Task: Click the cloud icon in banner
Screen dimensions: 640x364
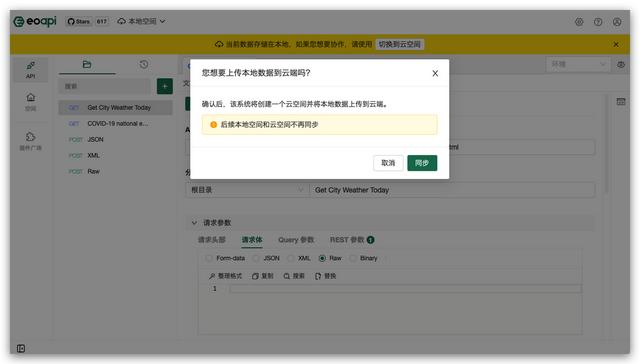Action: 219,44
